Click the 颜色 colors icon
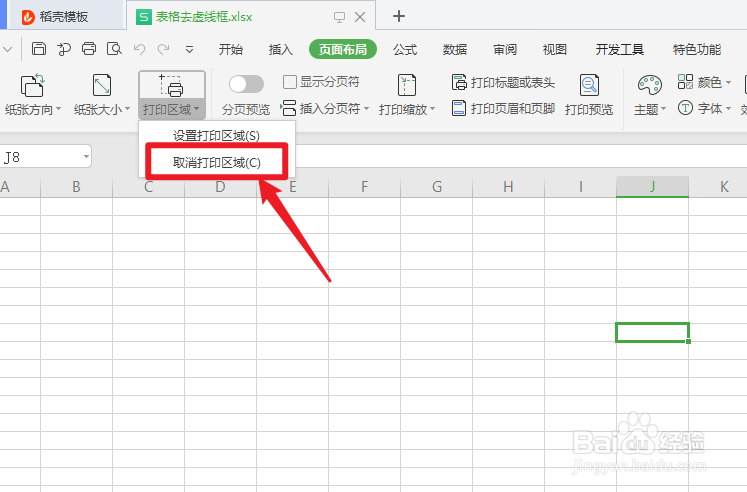747x492 pixels. (685, 82)
